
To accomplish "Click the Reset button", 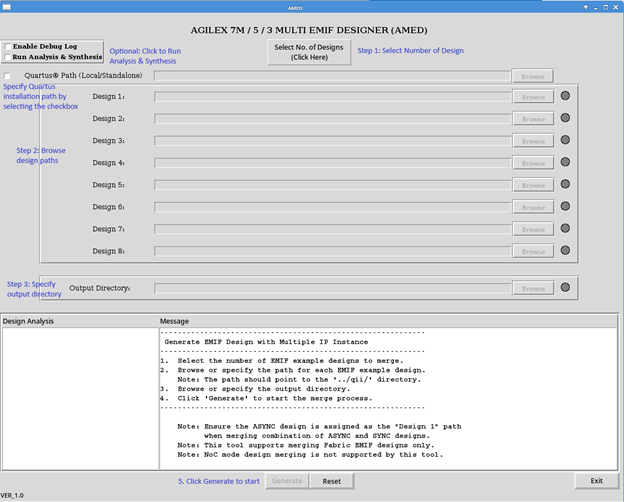I will click(x=332, y=481).
